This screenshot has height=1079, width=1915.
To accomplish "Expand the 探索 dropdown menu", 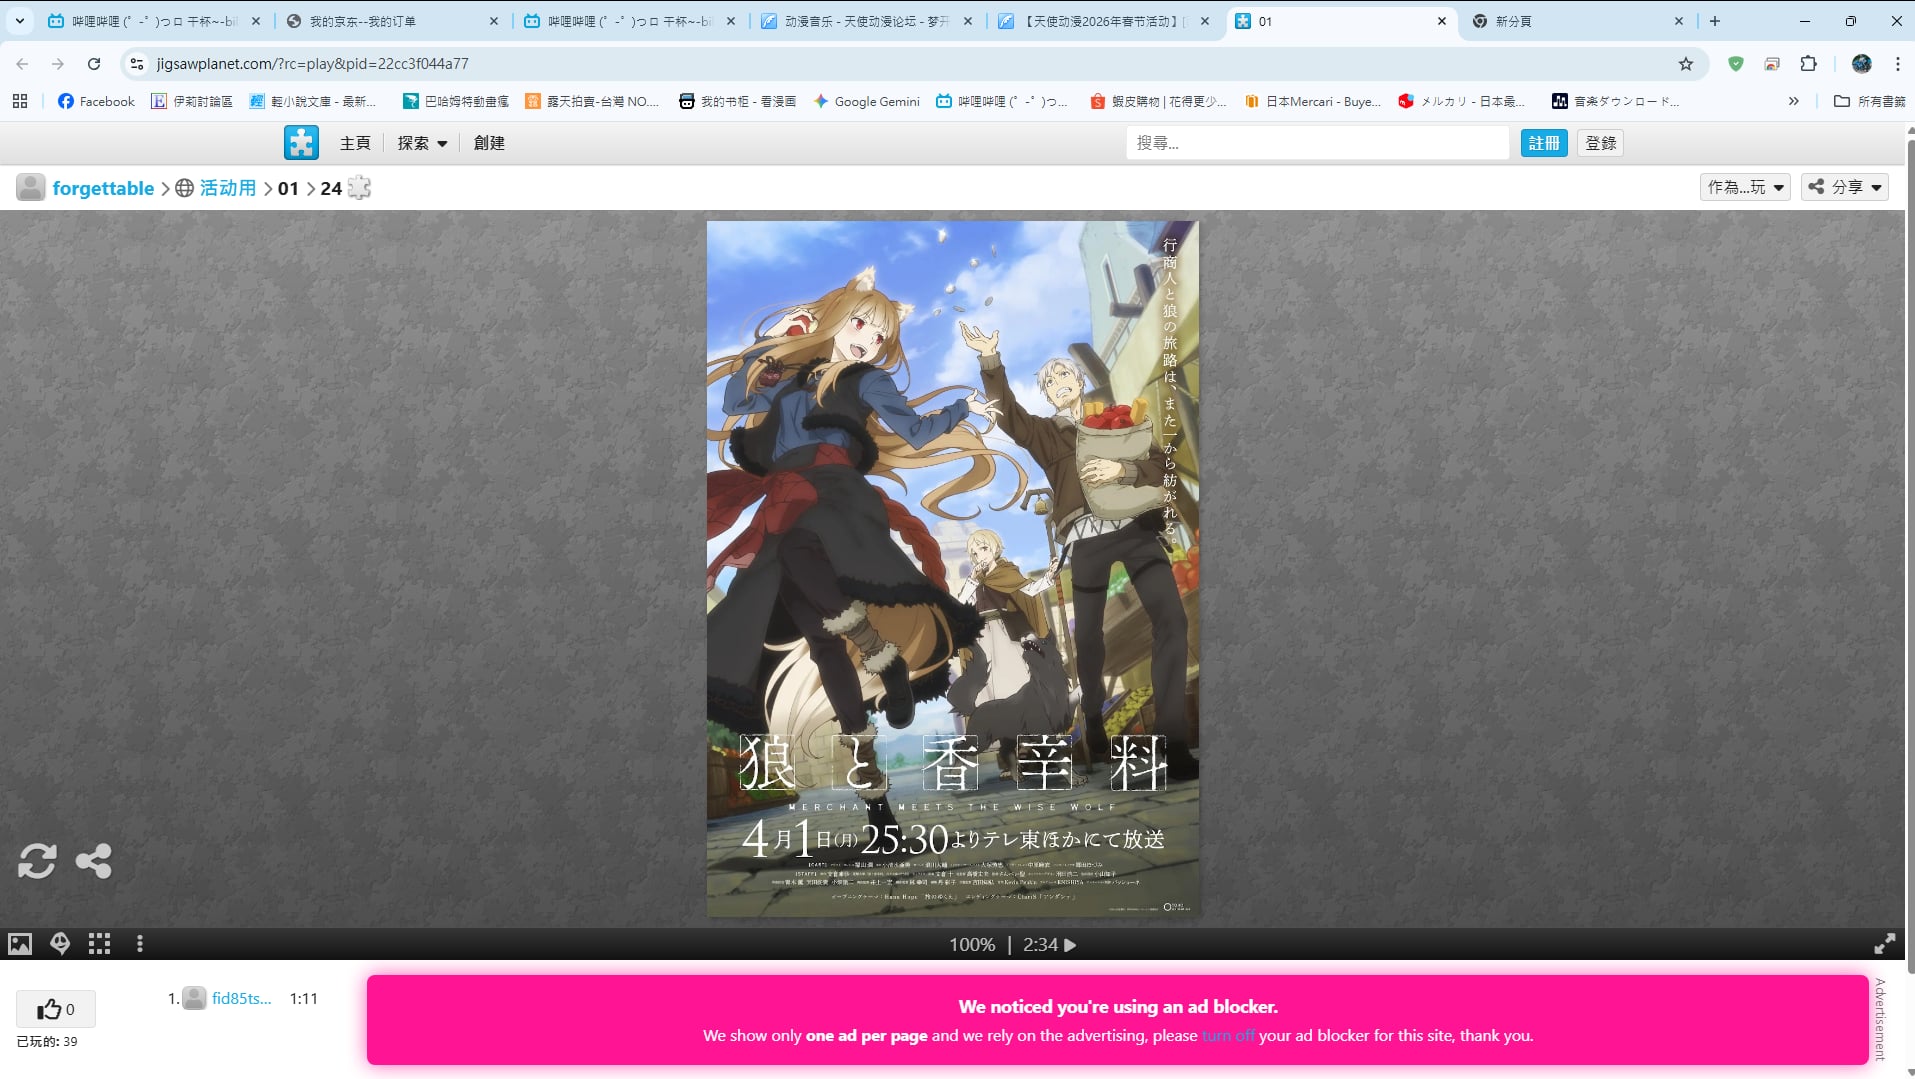I will pyautogui.click(x=422, y=143).
